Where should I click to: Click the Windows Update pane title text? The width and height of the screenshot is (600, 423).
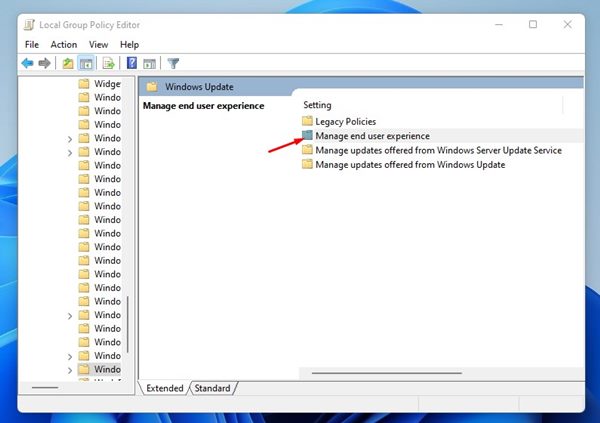click(199, 87)
